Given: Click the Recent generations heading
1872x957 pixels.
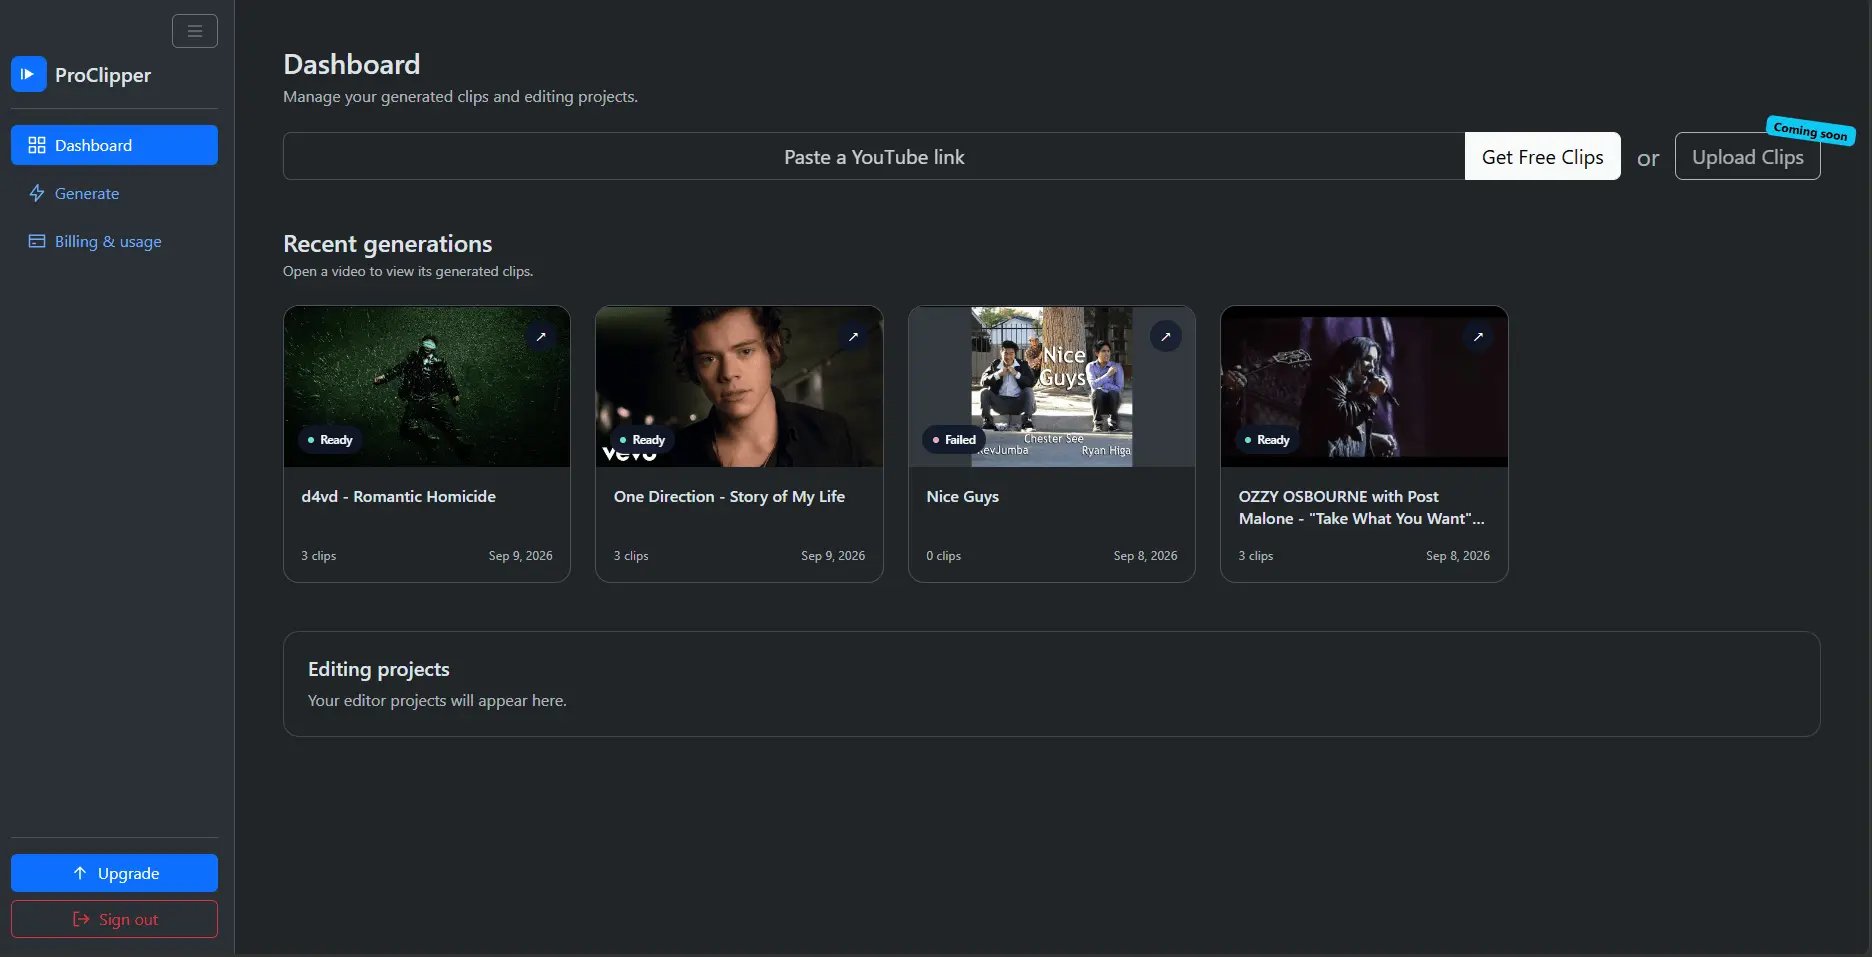Looking at the screenshot, I should pos(387,244).
